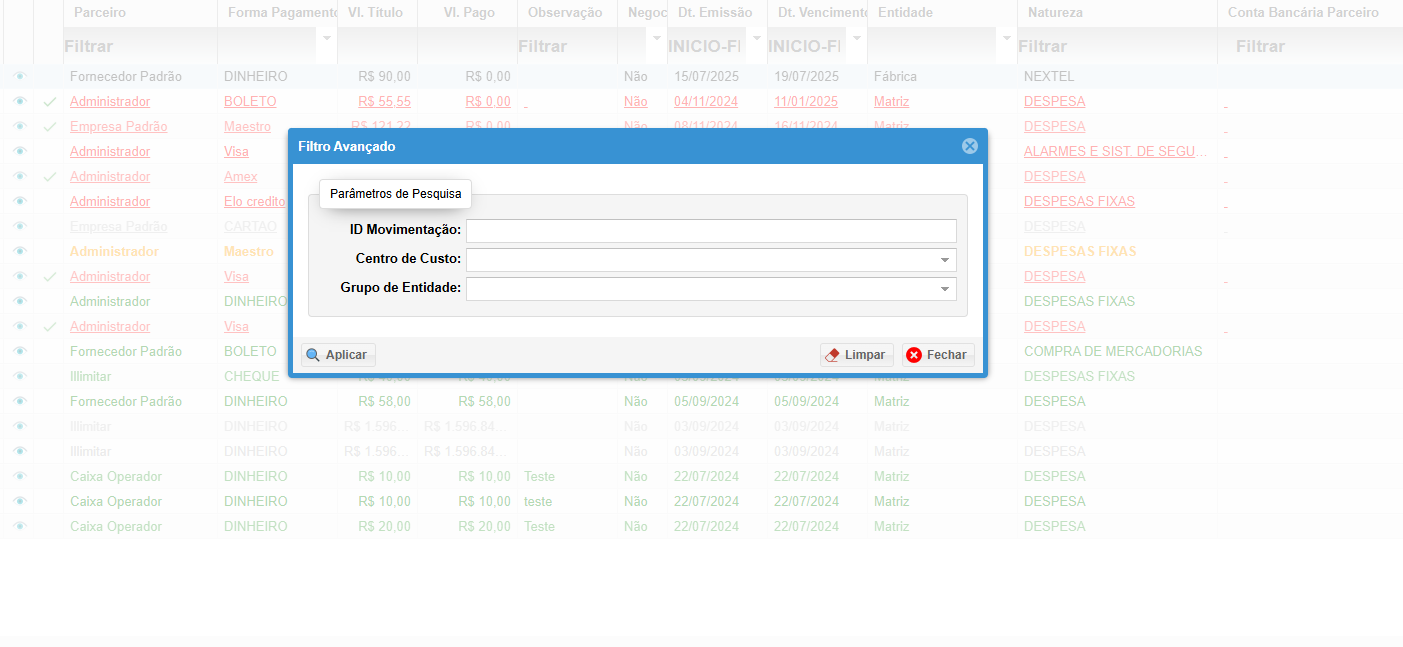Click the eye icon on the Administrador BOLETO row
The height and width of the screenshot is (647, 1403).
click(19, 101)
